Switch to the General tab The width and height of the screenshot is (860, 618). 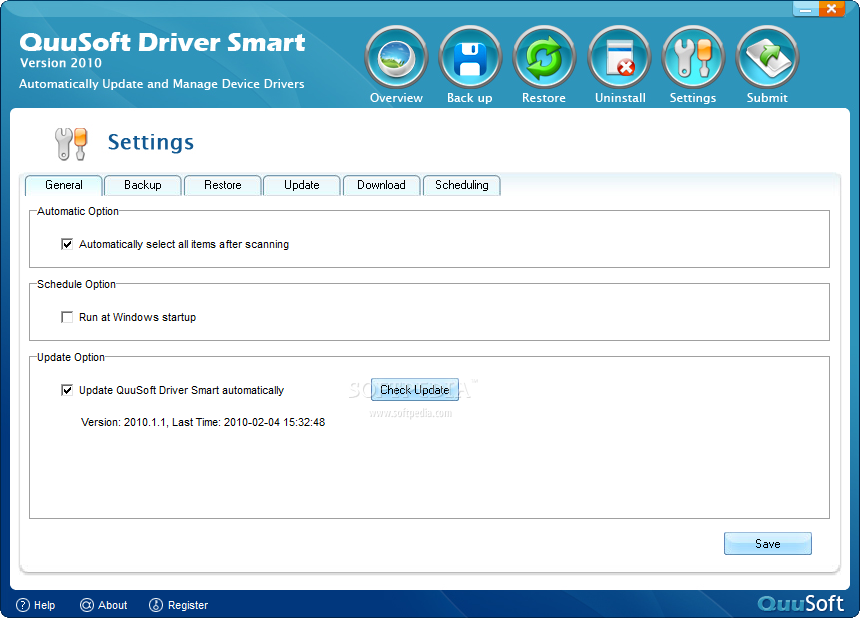[64, 185]
